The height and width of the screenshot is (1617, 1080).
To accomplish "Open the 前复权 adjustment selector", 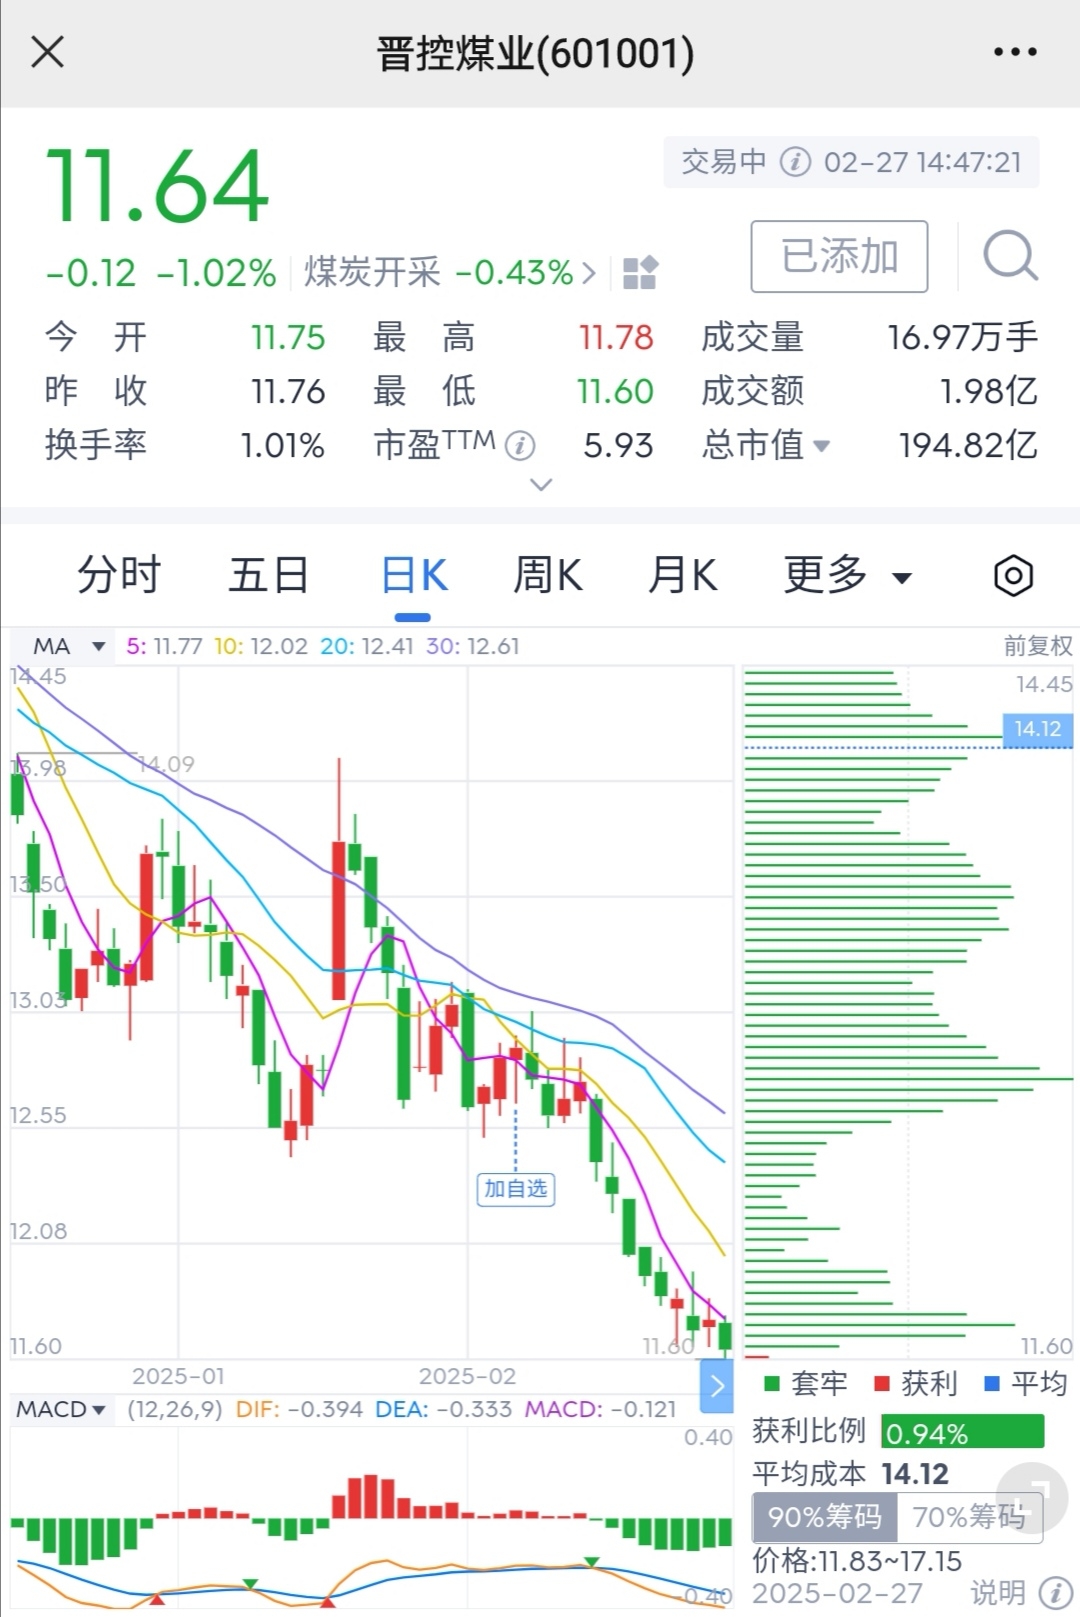I will click(1038, 646).
